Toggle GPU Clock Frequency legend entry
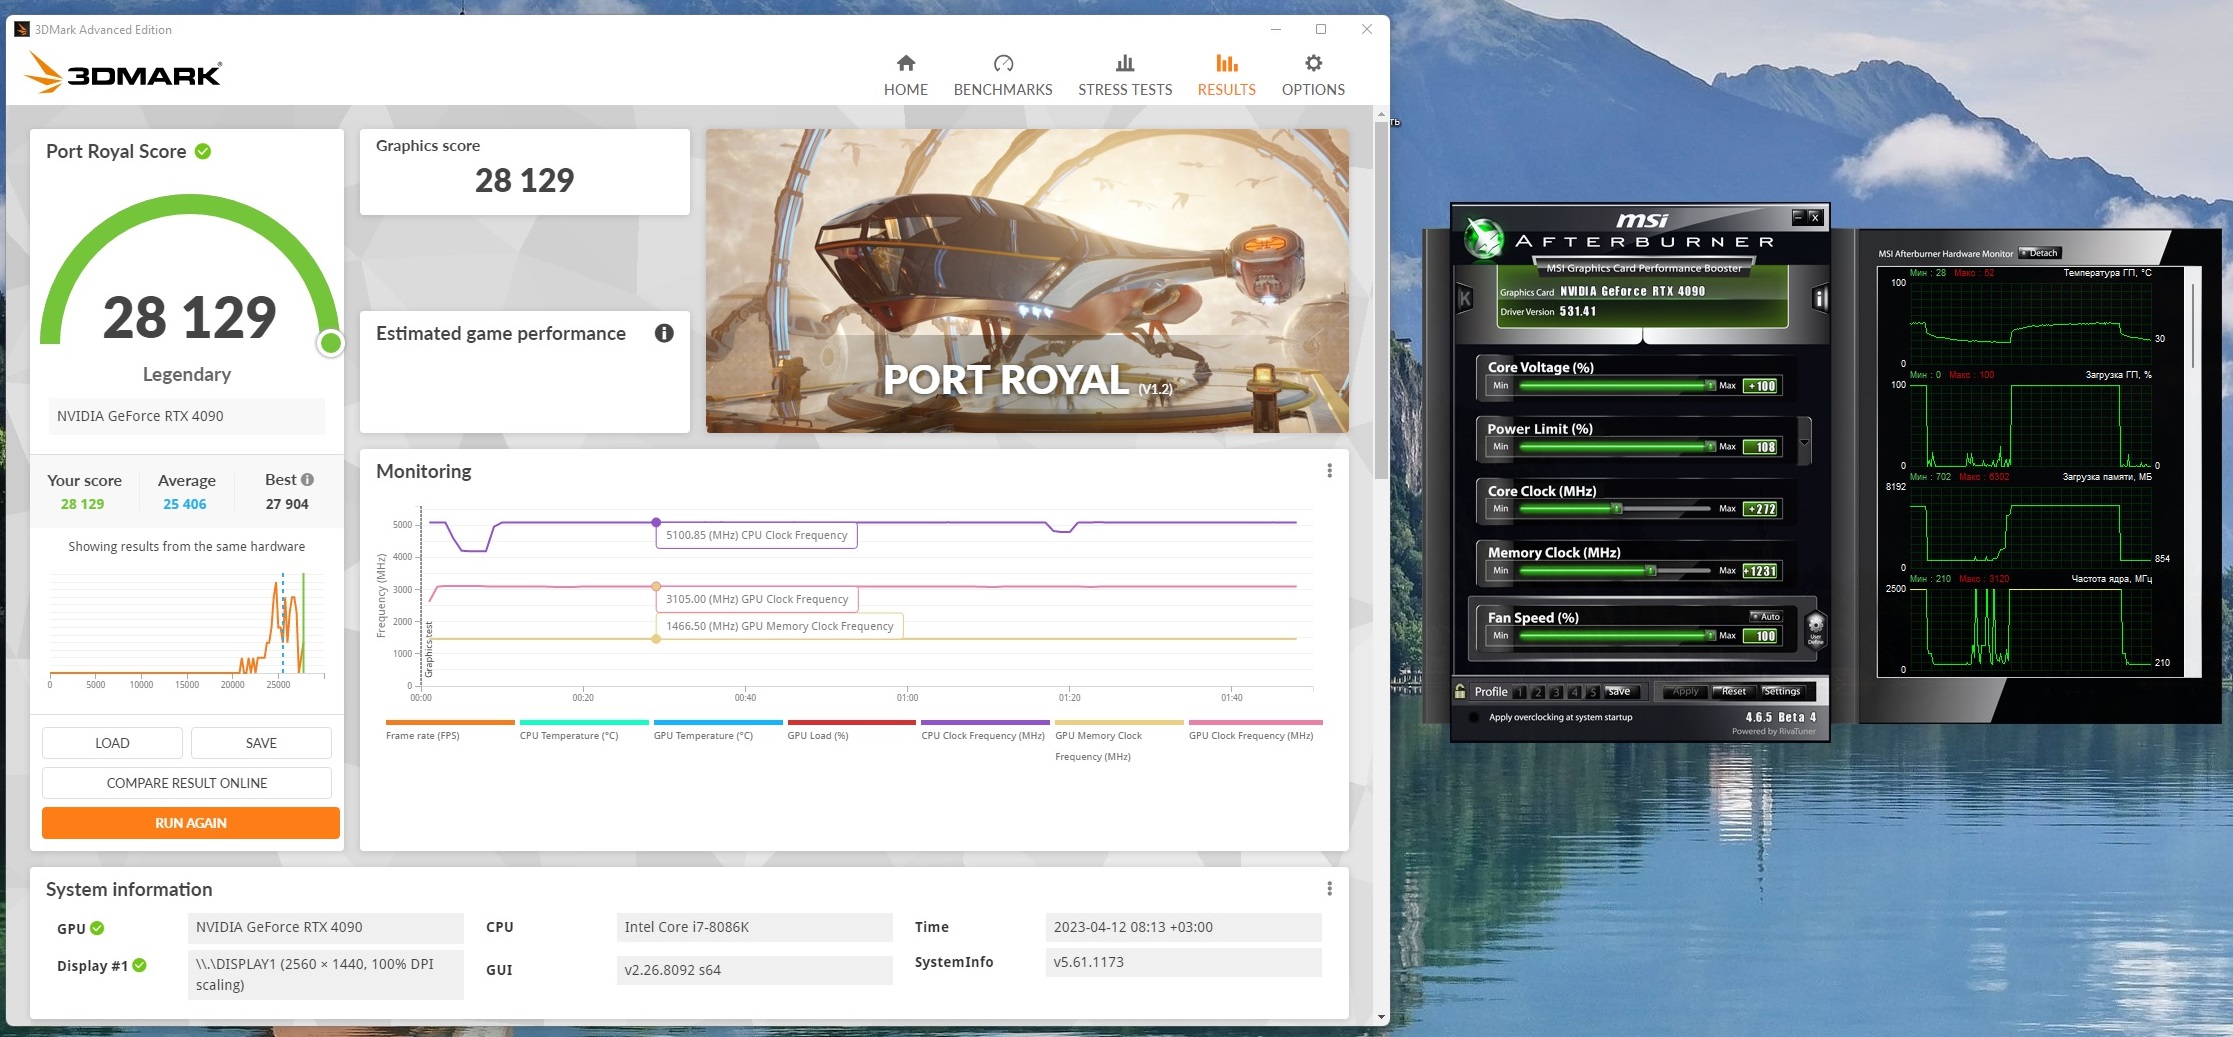 (x=1255, y=731)
